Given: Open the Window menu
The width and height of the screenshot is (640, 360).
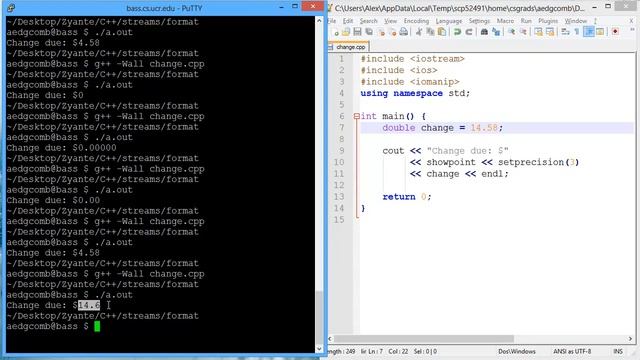Looking at the screenshot, I should (x=576, y=21).
